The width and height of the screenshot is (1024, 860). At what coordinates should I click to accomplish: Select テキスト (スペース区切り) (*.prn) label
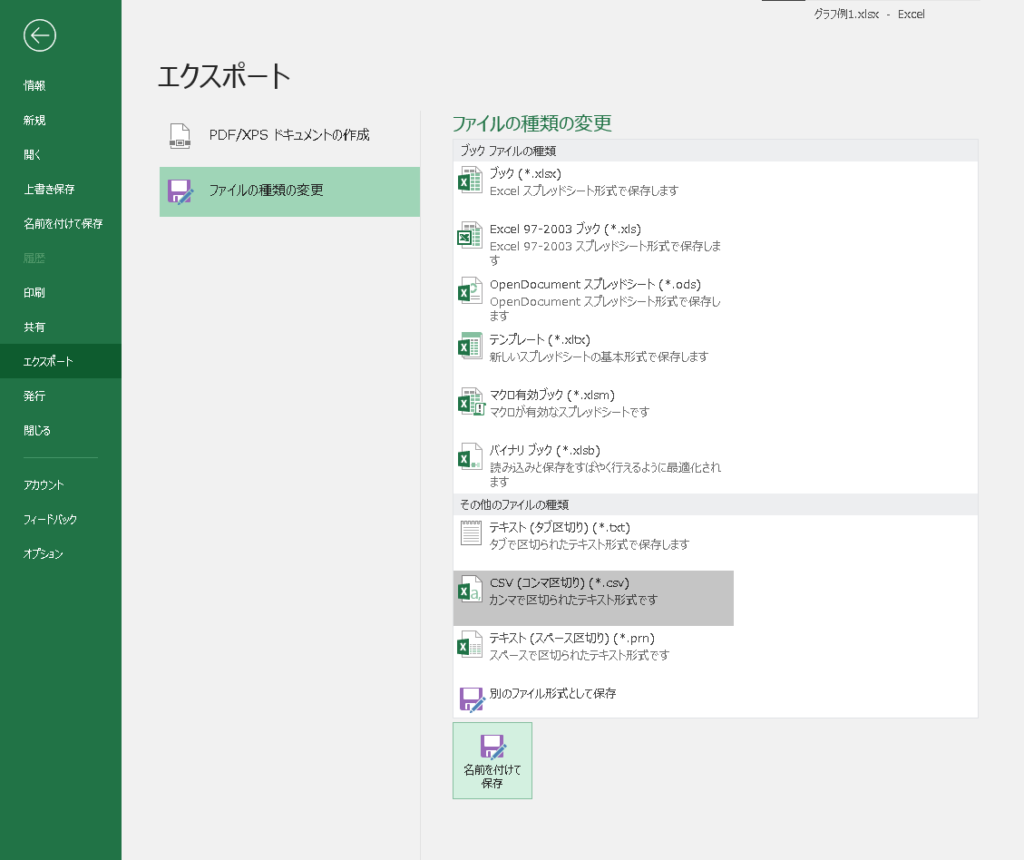(x=572, y=639)
